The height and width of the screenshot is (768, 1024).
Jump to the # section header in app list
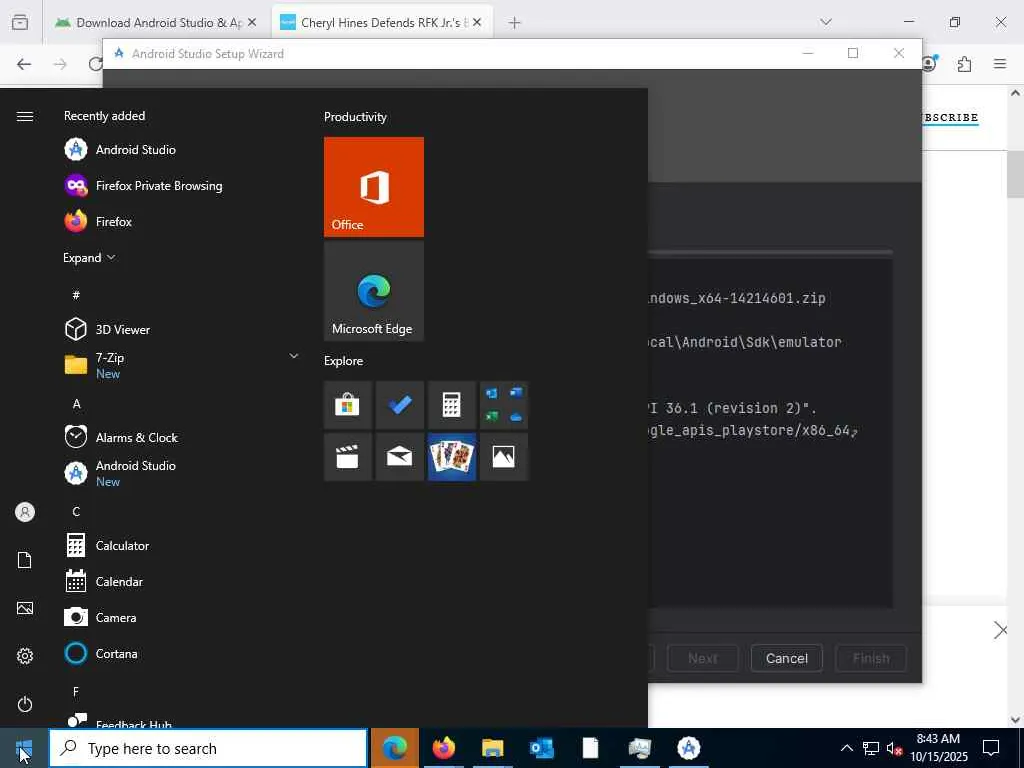[76, 295]
